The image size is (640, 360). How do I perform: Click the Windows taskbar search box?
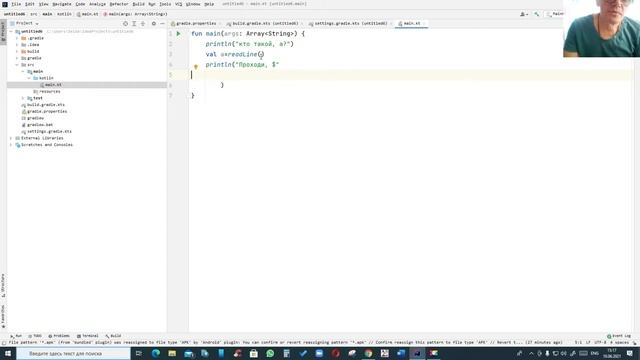(73, 353)
